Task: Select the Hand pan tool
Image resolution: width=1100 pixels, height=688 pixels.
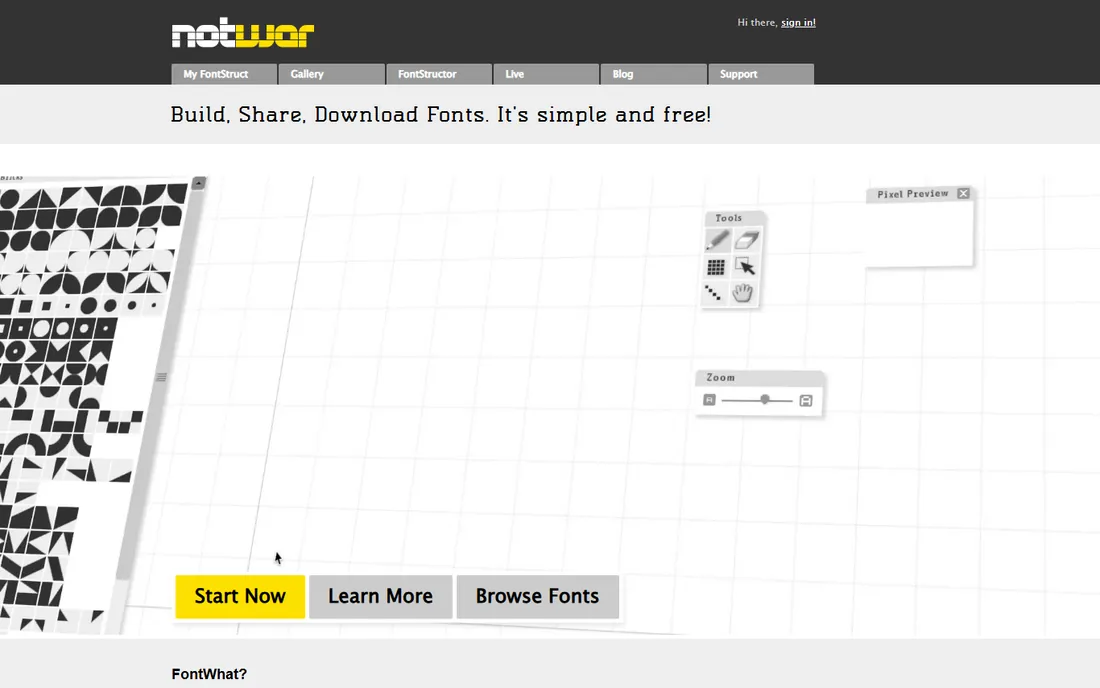Action: click(742, 292)
